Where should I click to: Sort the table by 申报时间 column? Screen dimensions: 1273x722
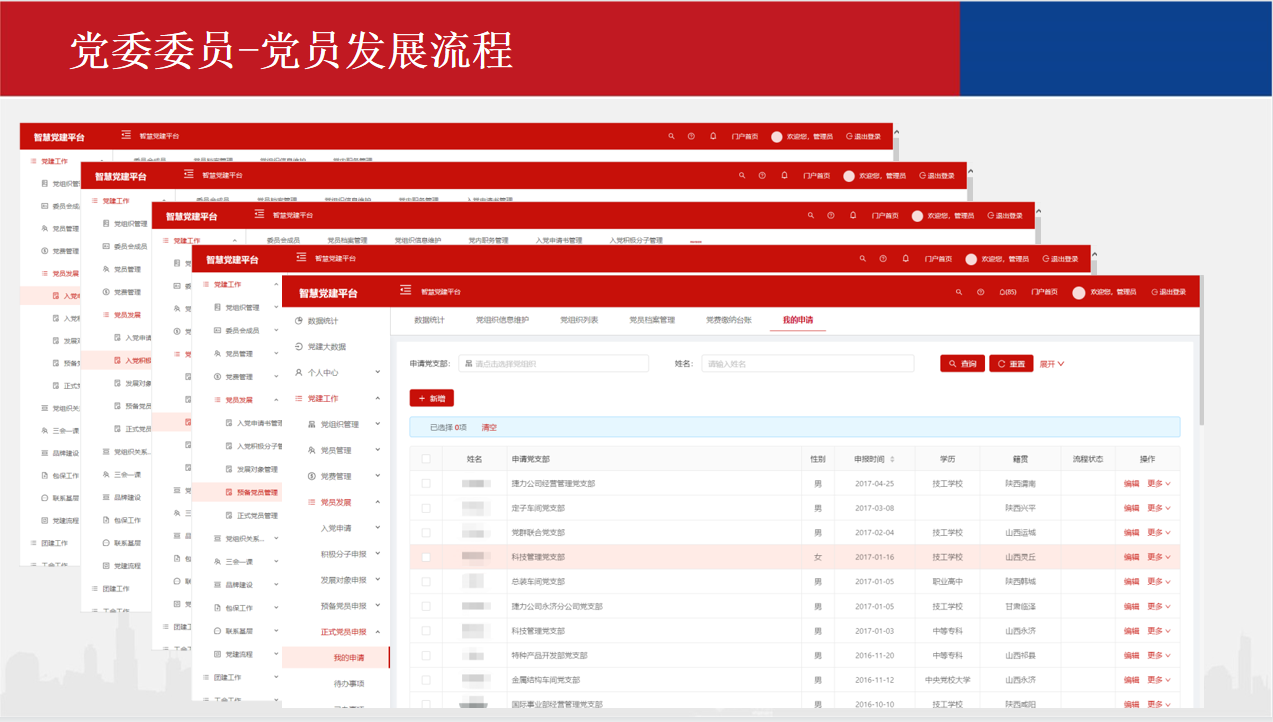click(892, 459)
